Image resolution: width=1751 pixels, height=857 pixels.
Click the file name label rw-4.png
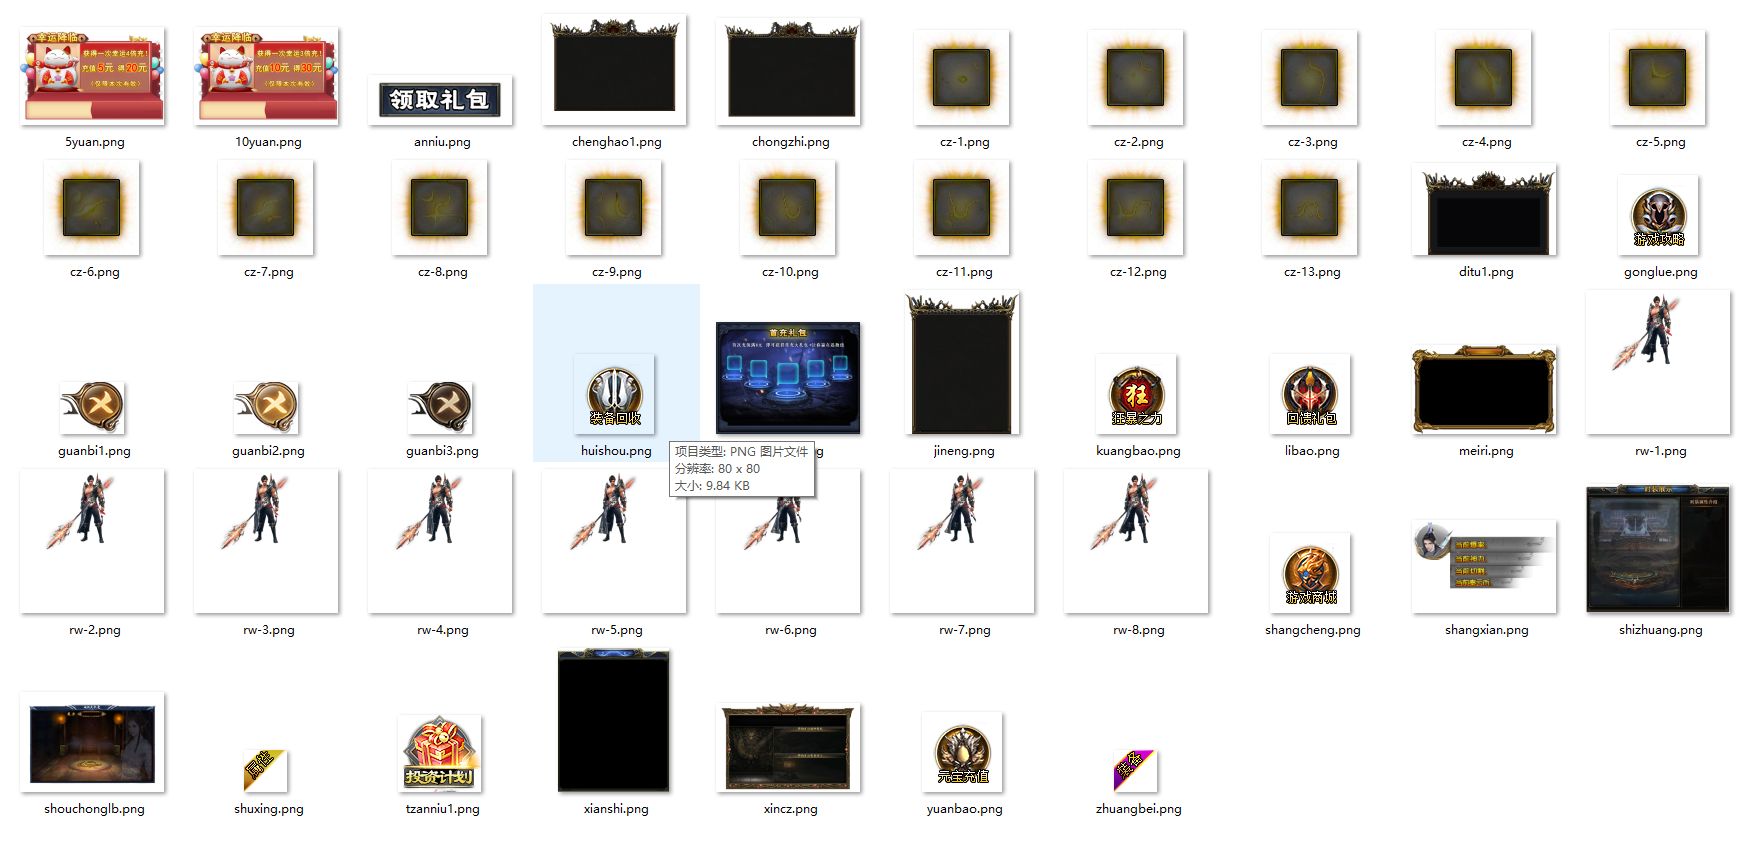443,630
